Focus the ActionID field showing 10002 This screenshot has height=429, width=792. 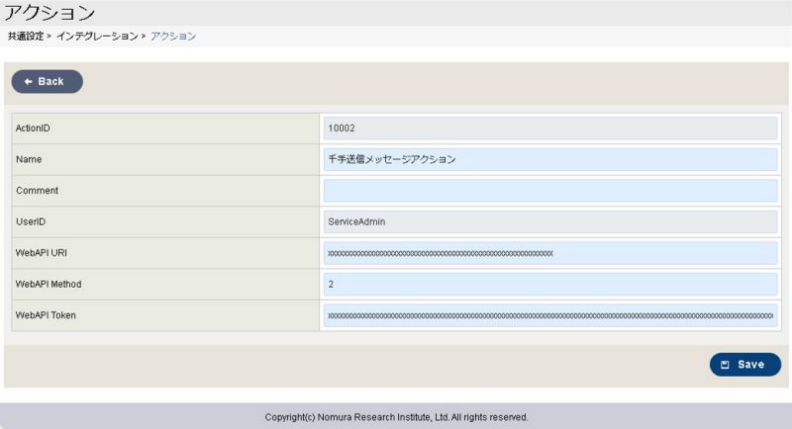click(x=550, y=128)
